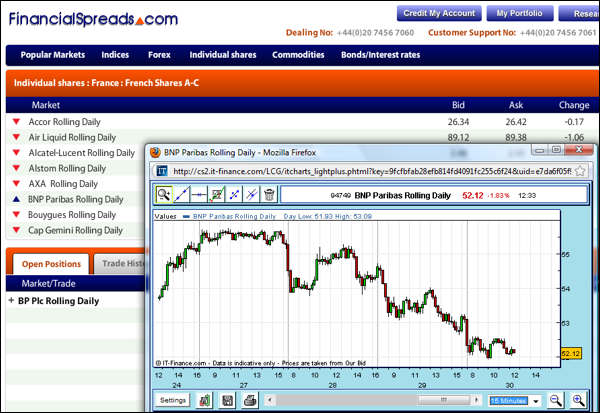Open the Individual shares menu
600x413 pixels.
[223, 55]
